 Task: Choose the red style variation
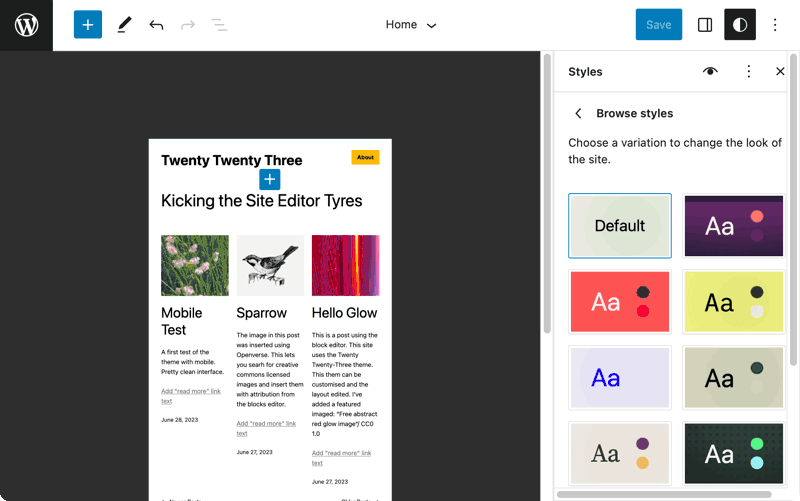[x=620, y=302]
